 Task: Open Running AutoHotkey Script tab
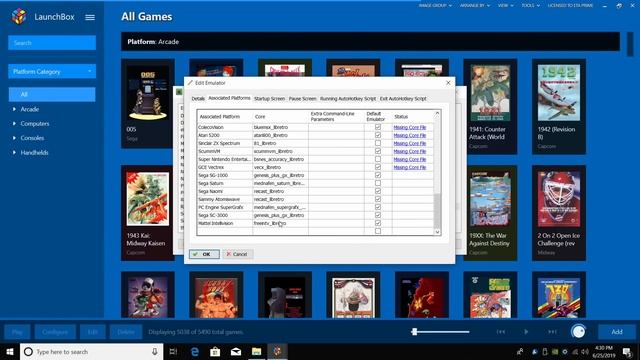[x=348, y=99]
